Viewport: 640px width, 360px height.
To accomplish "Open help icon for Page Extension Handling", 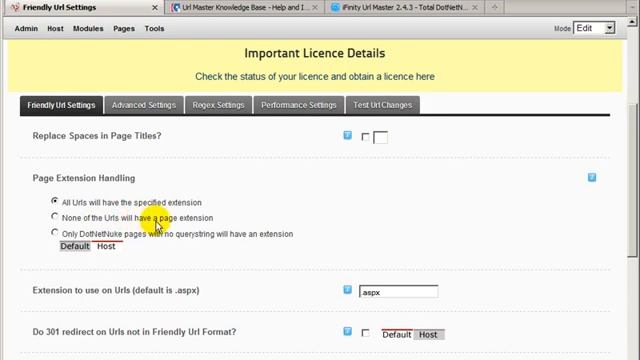I will coord(592,178).
